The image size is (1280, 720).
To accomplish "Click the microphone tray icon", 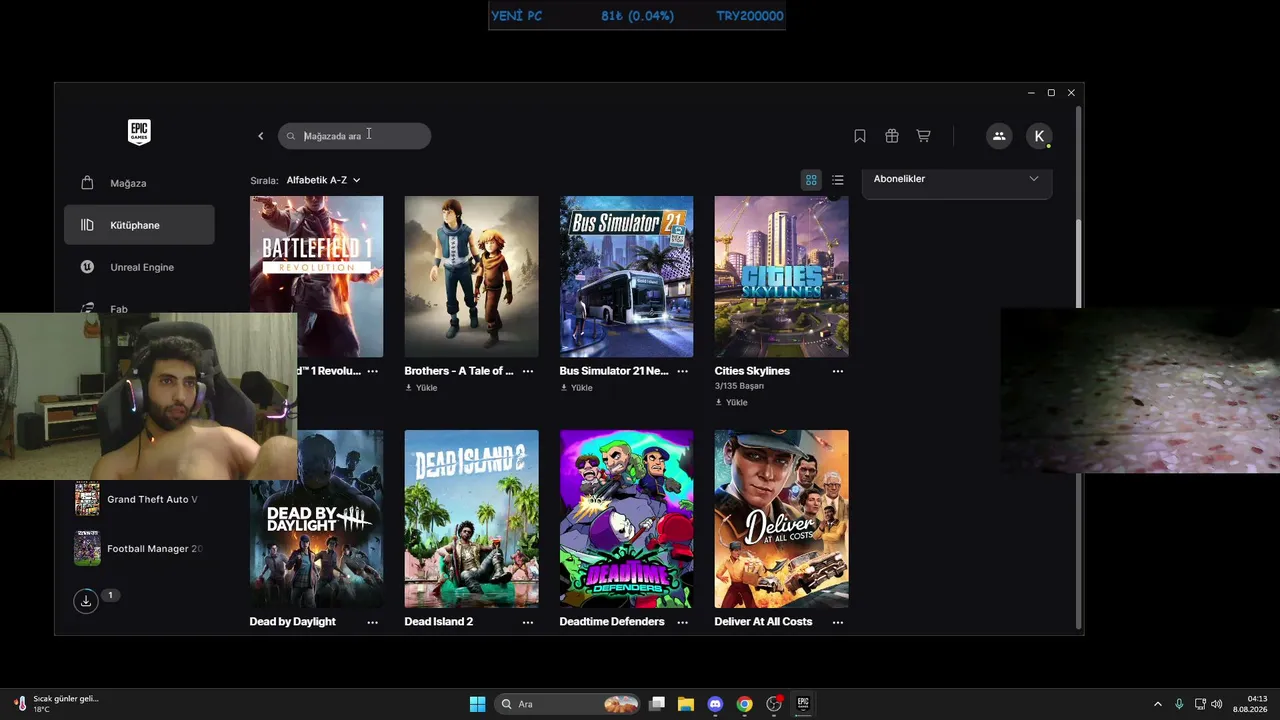I will pyautogui.click(x=1179, y=704).
